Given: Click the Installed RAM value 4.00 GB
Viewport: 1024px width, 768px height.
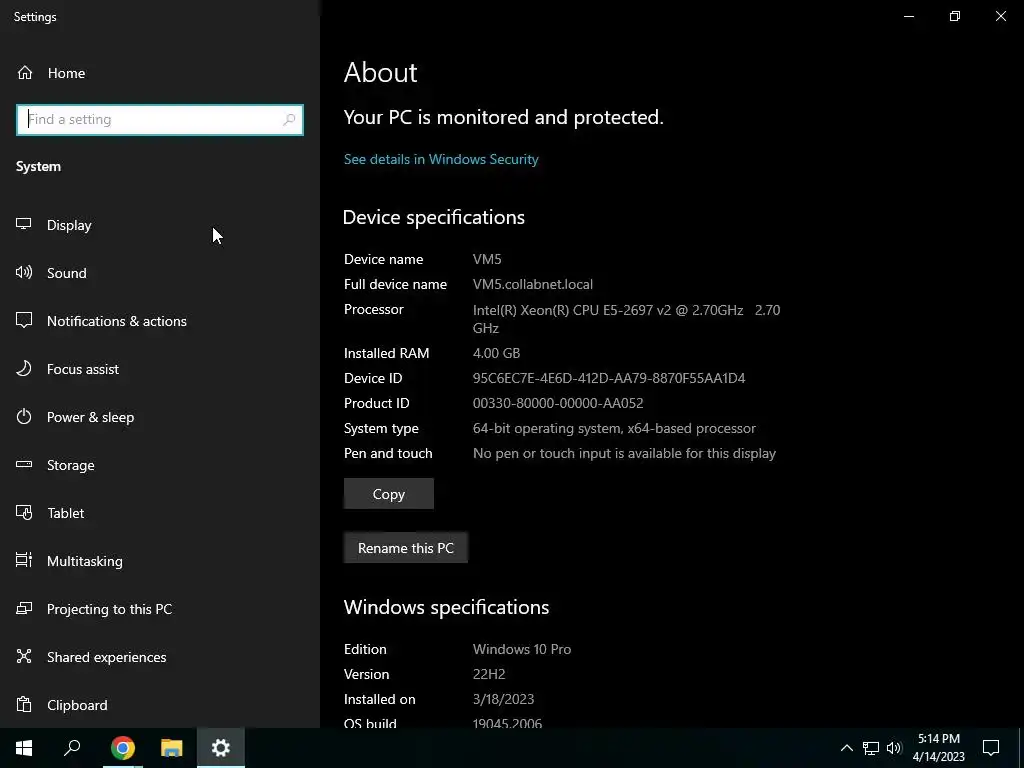Looking at the screenshot, I should point(496,353).
